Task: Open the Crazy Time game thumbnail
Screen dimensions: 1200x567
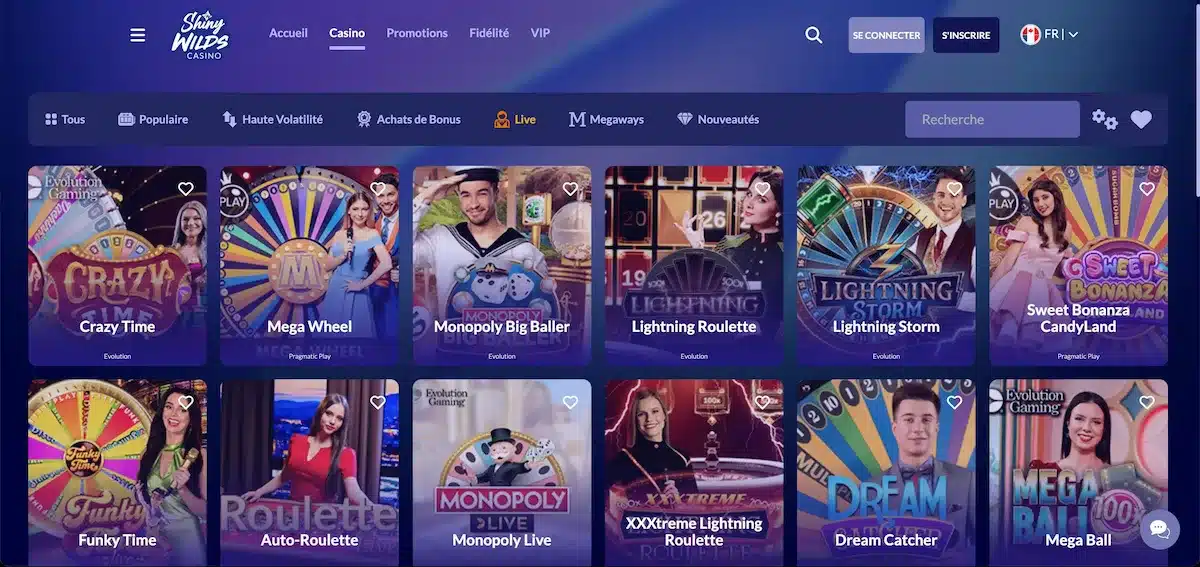Action: (117, 265)
